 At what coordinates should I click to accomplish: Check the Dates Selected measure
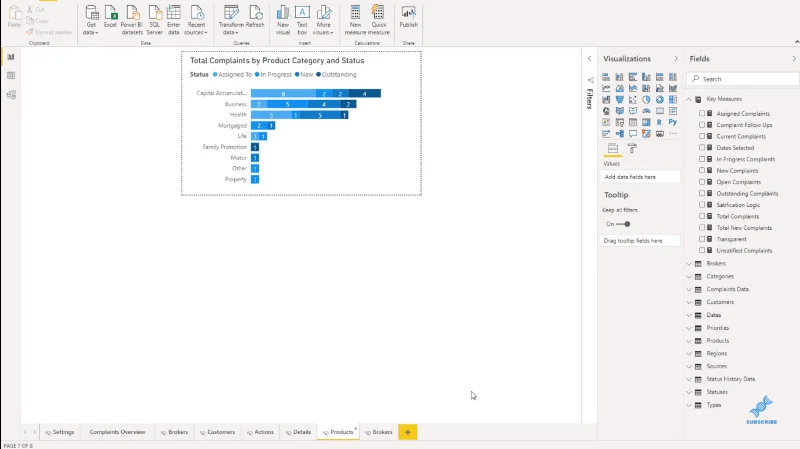coord(702,147)
